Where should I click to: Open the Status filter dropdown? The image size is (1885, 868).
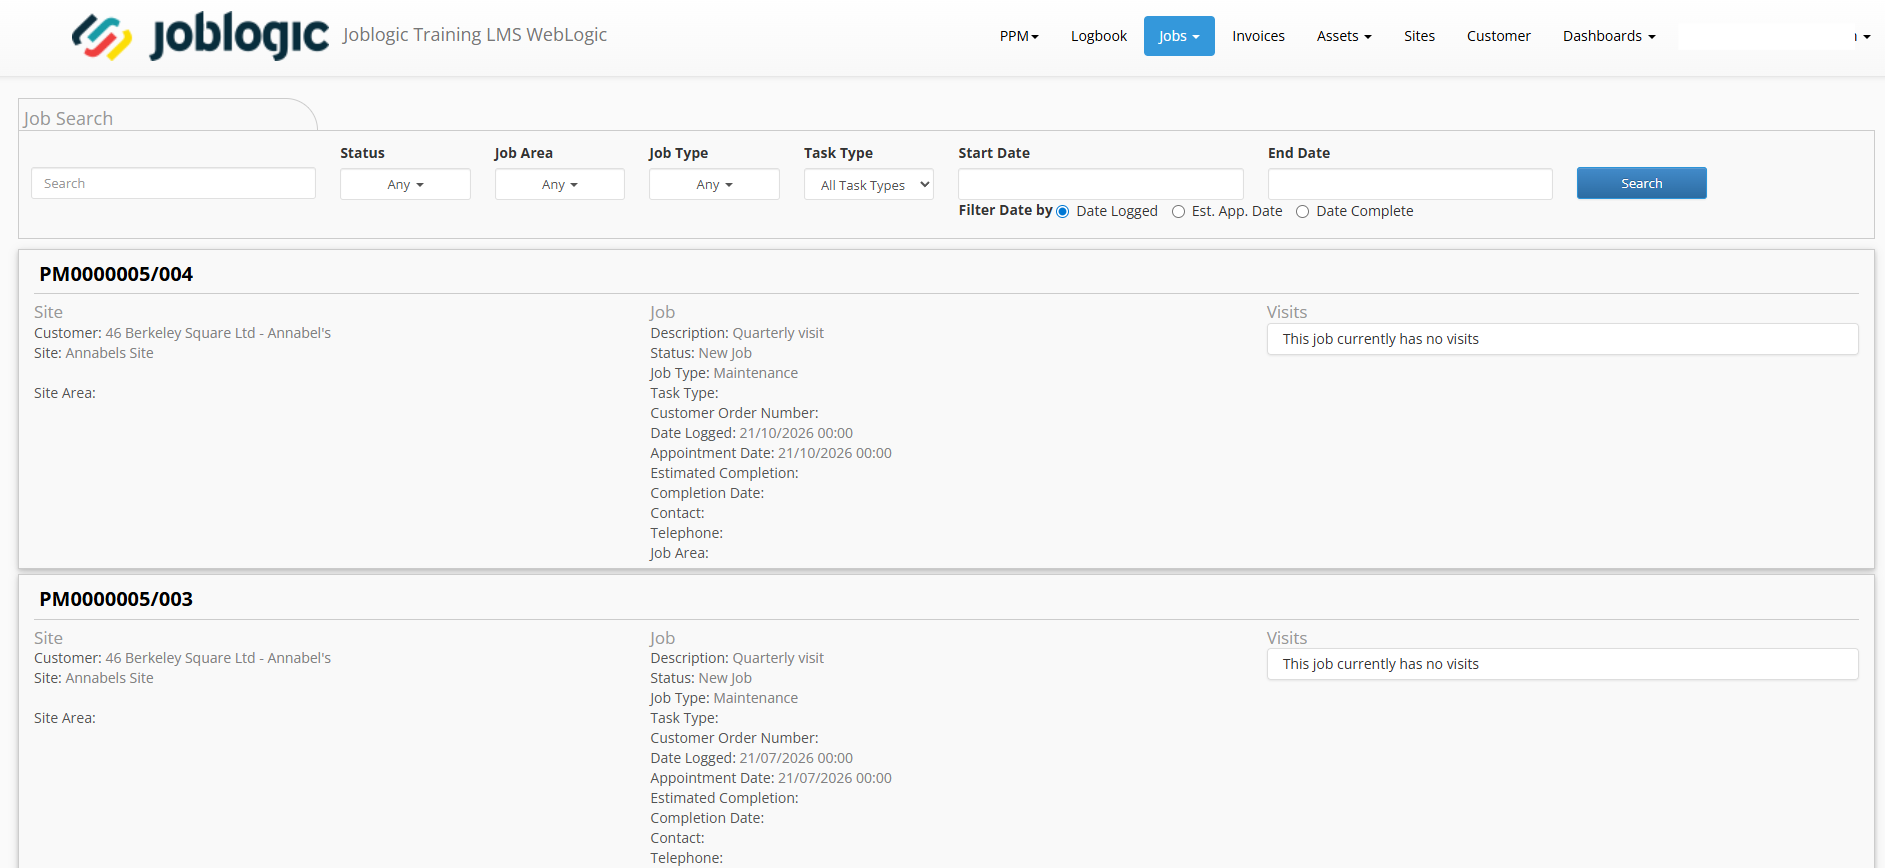click(405, 184)
